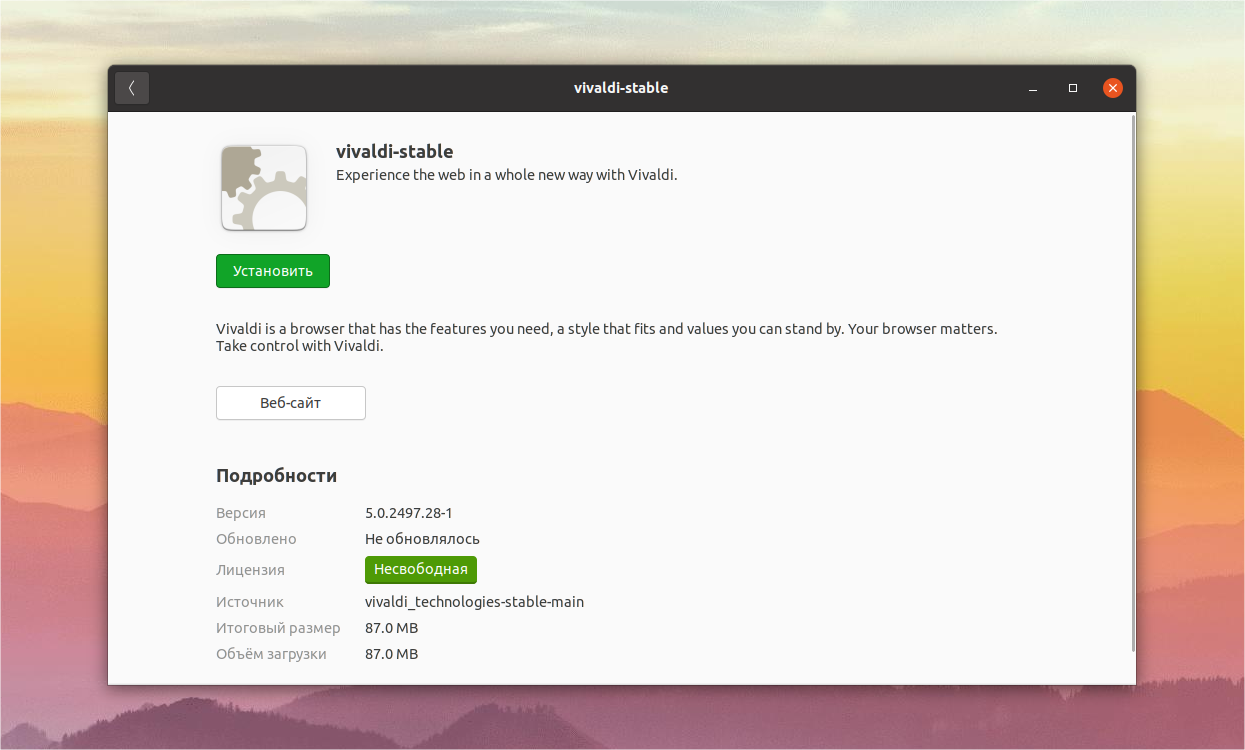Image resolution: width=1245 pixels, height=750 pixels.
Task: Click the Несвободная license badge
Action: coord(421,570)
